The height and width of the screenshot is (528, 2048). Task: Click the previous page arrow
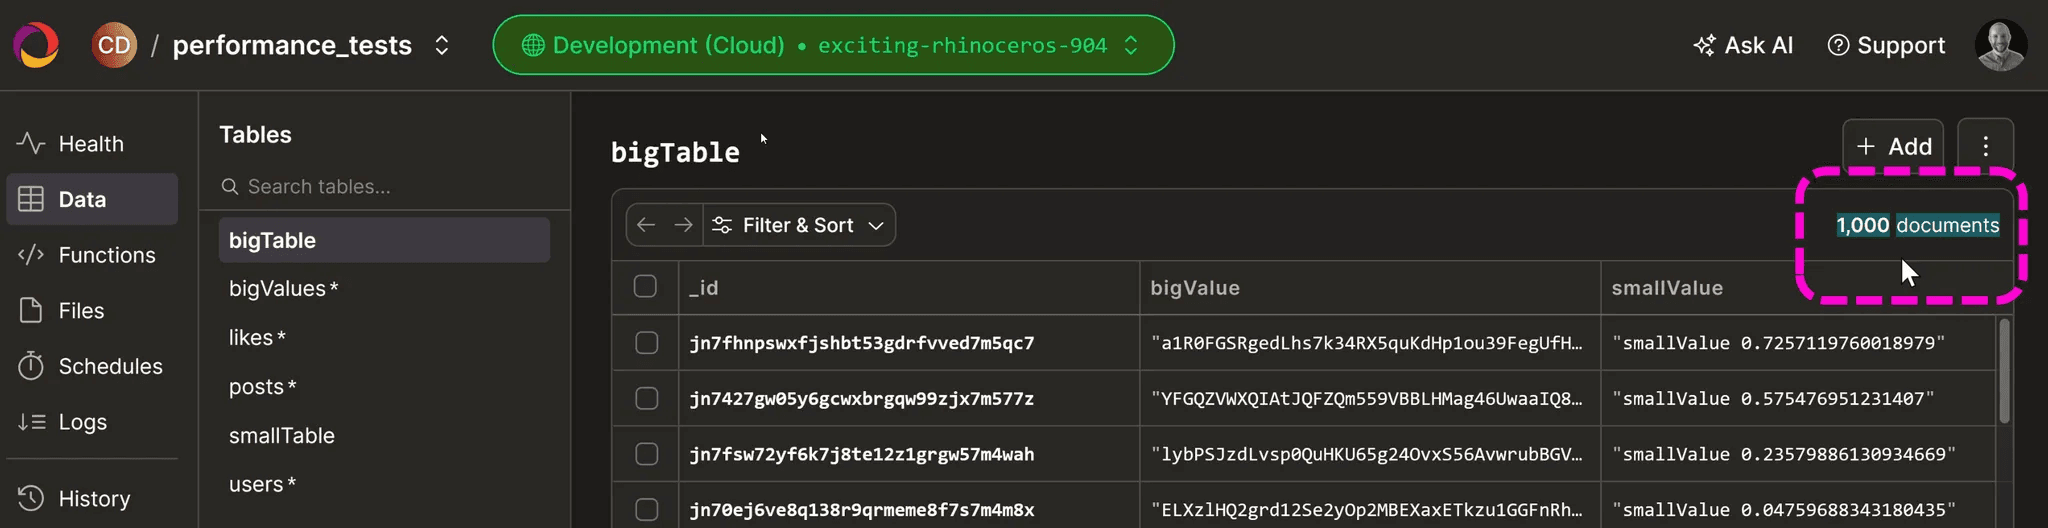646,225
